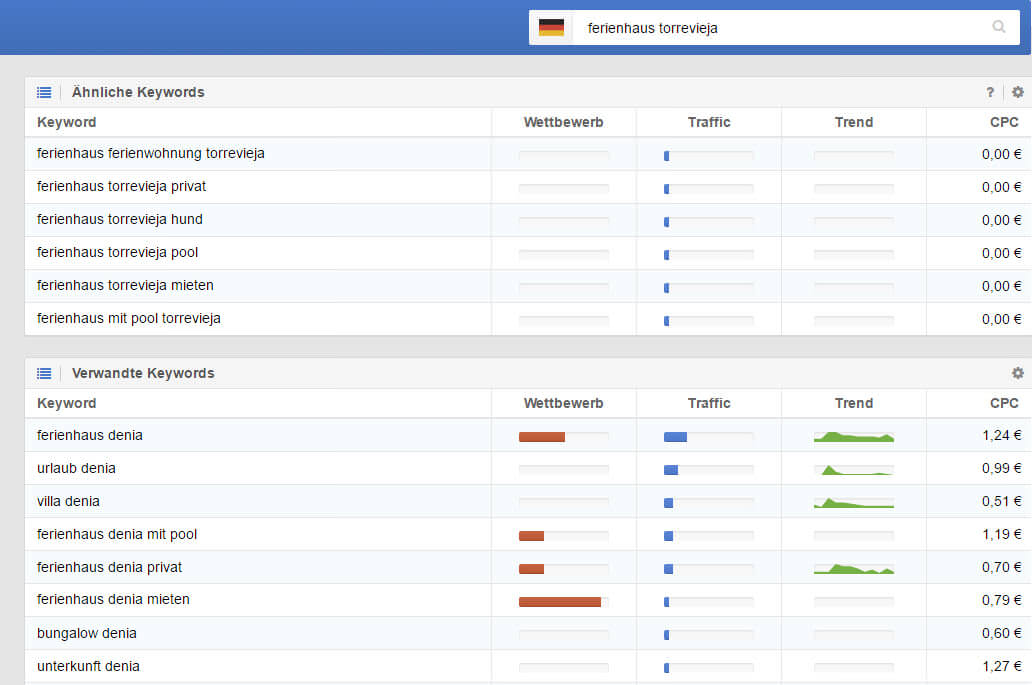Click competition bar for ferienhaus denia mieten
This screenshot has height=685, width=1032.
563,601
